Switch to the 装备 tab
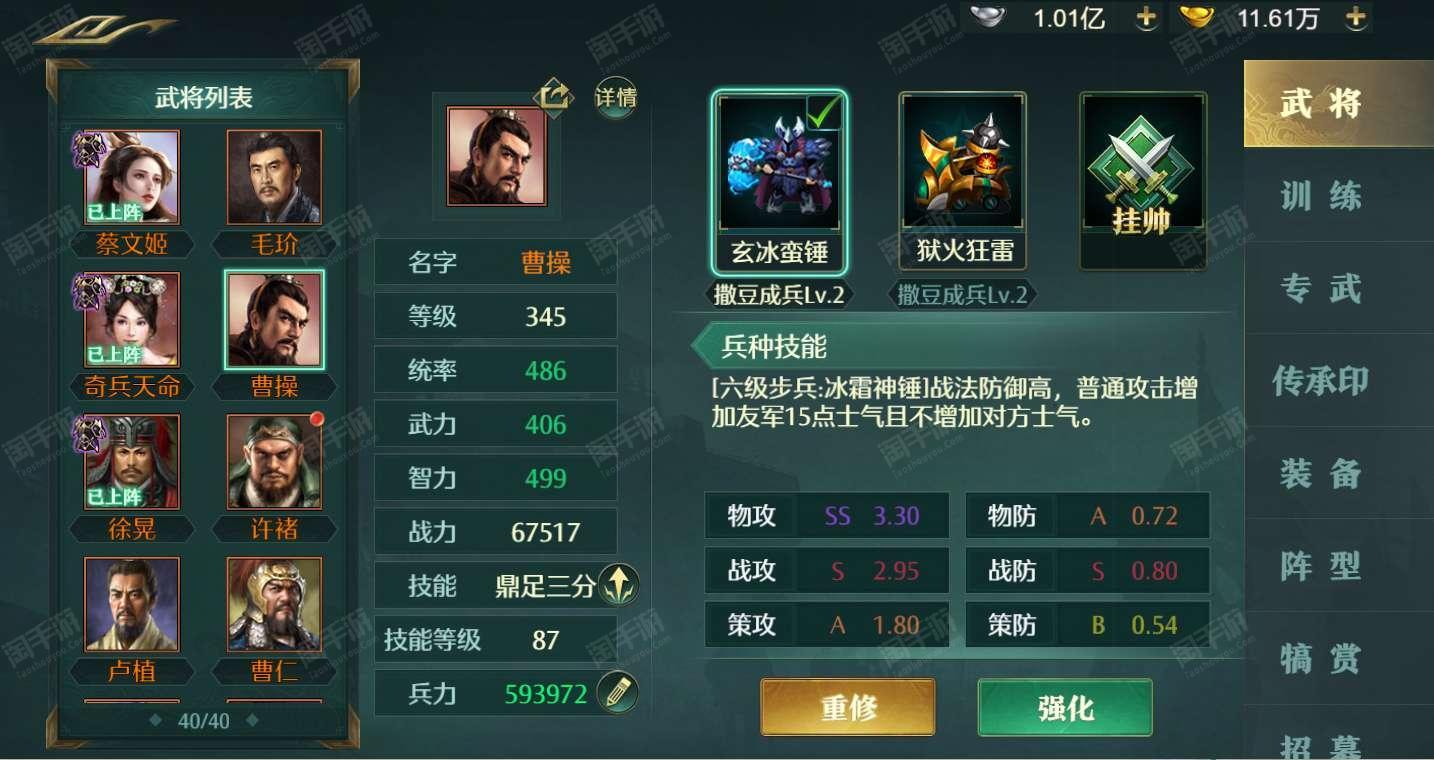Viewport: 1434px width, 760px height. click(x=1321, y=473)
